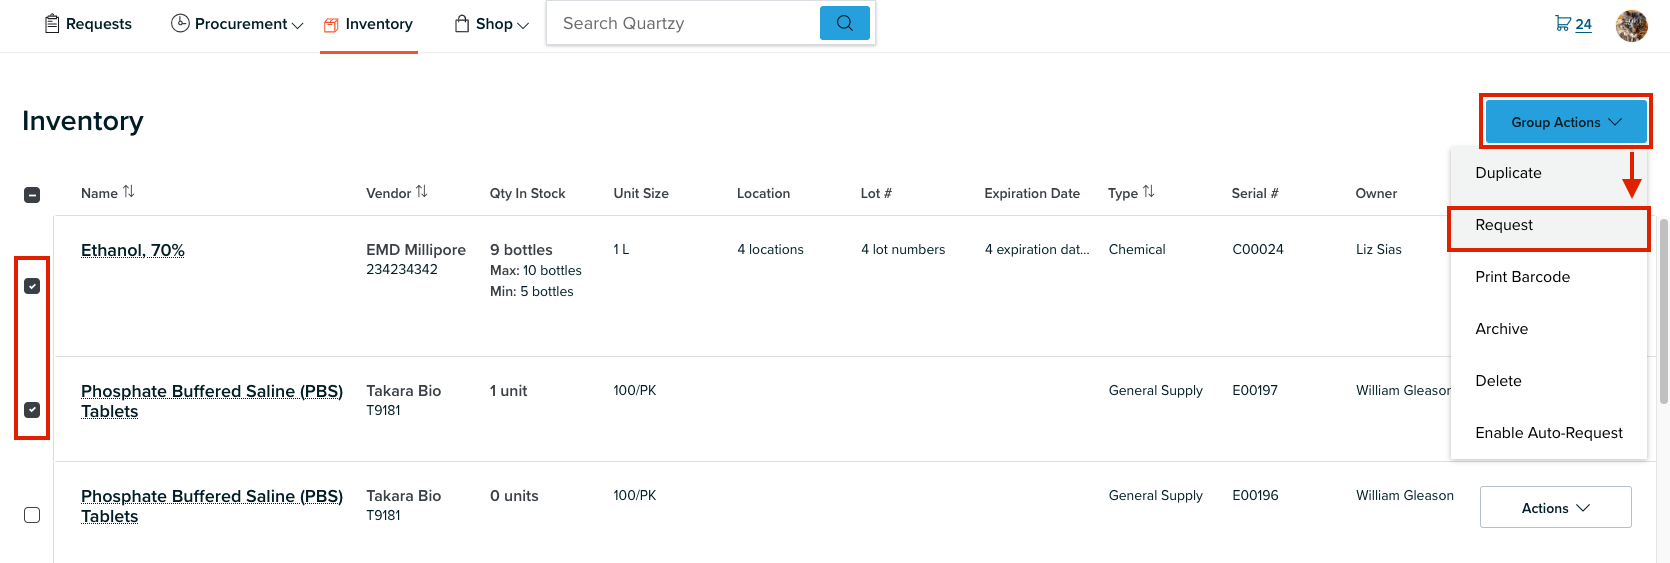Click the '4 expiration dat...' cell
1670x563 pixels.
point(1037,250)
